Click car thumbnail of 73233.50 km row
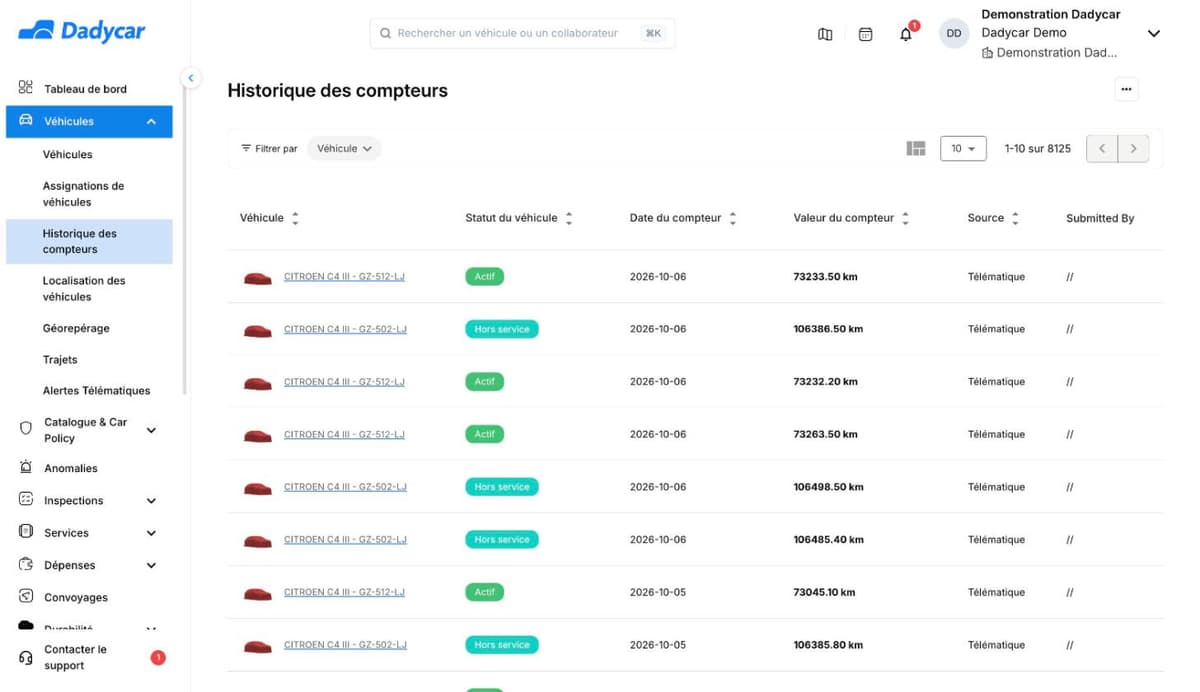This screenshot has width=1200, height=692. coord(258,277)
